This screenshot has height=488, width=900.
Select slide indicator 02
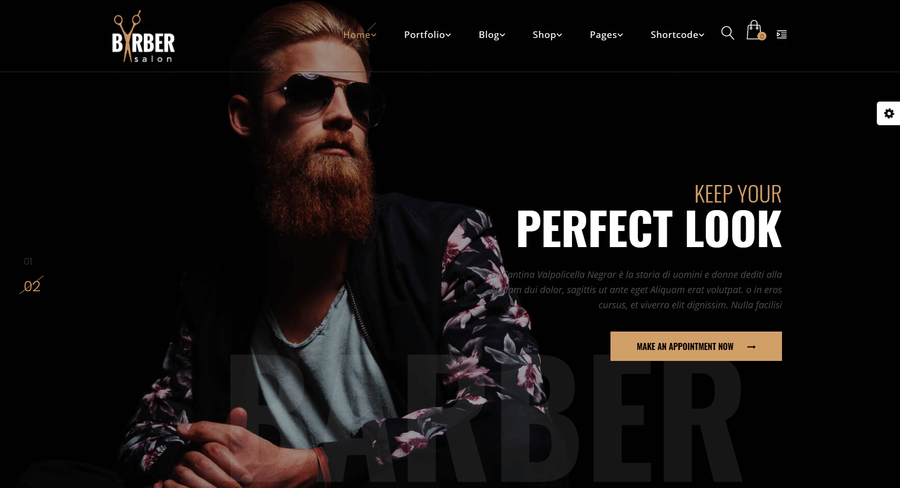click(32, 286)
